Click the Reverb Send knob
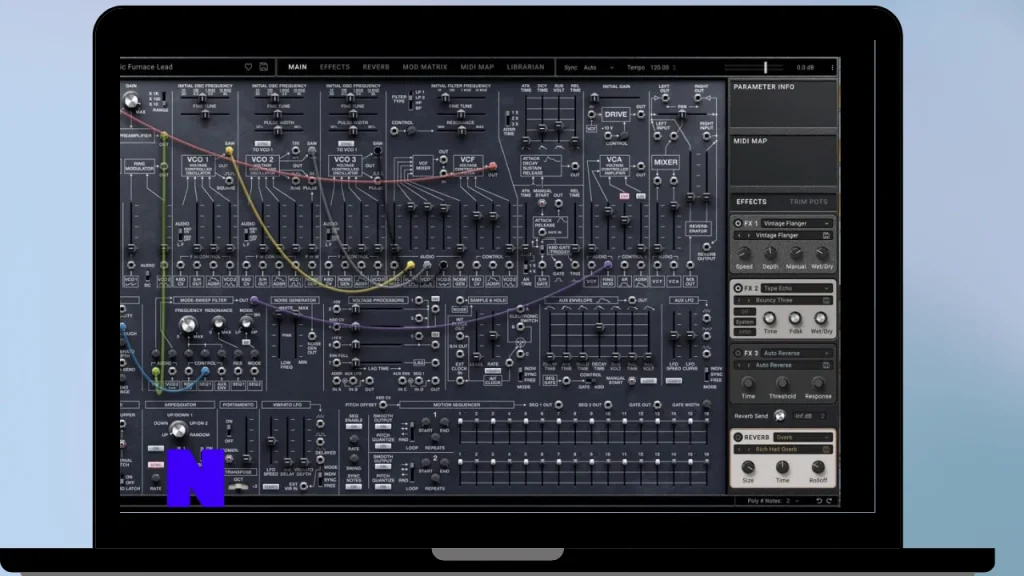Viewport: 1024px width, 576px height. tap(780, 416)
